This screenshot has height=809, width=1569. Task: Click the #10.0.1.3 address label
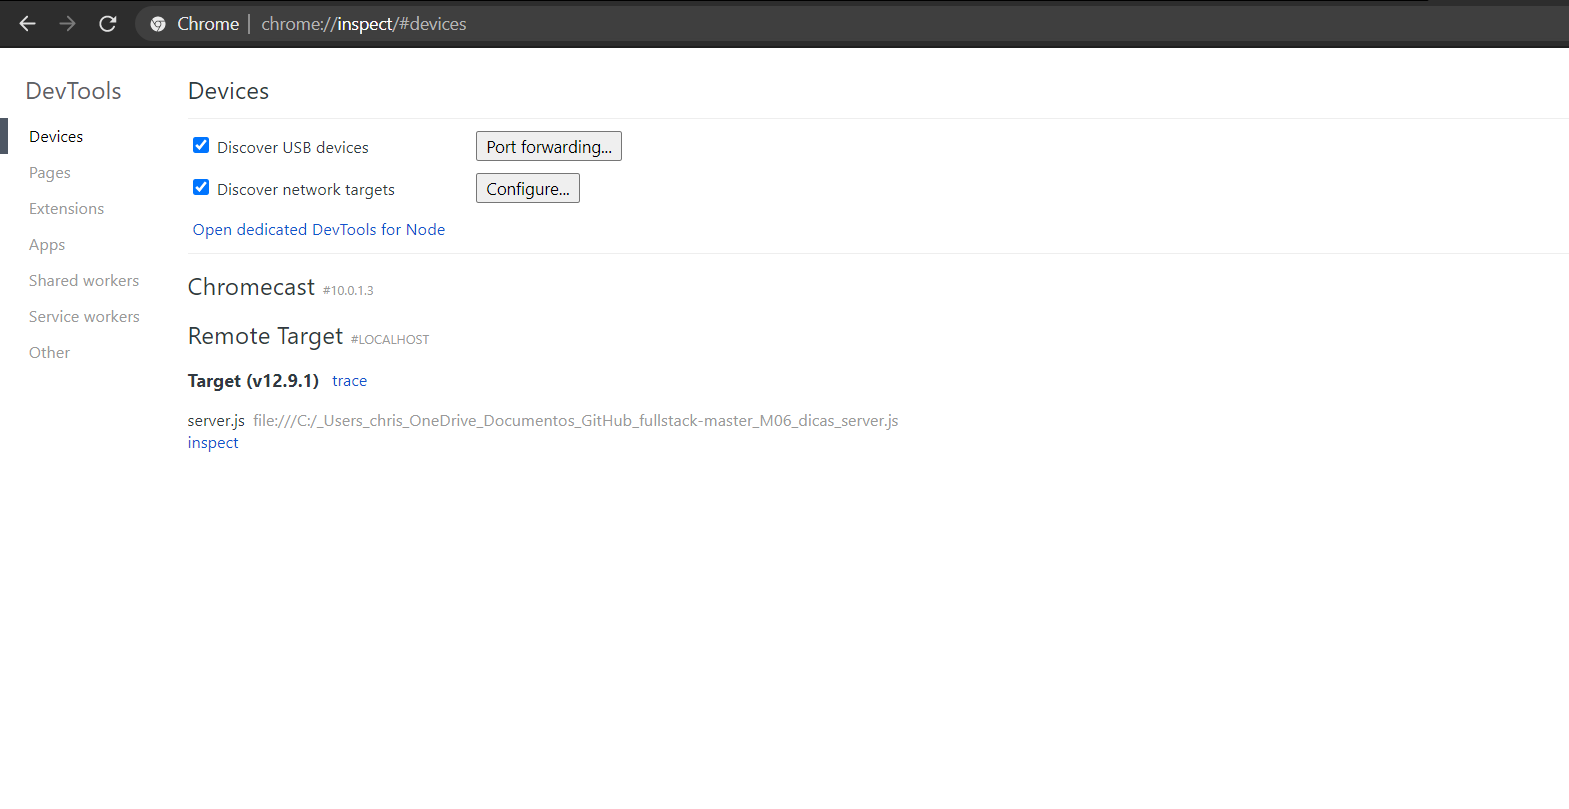click(x=348, y=291)
